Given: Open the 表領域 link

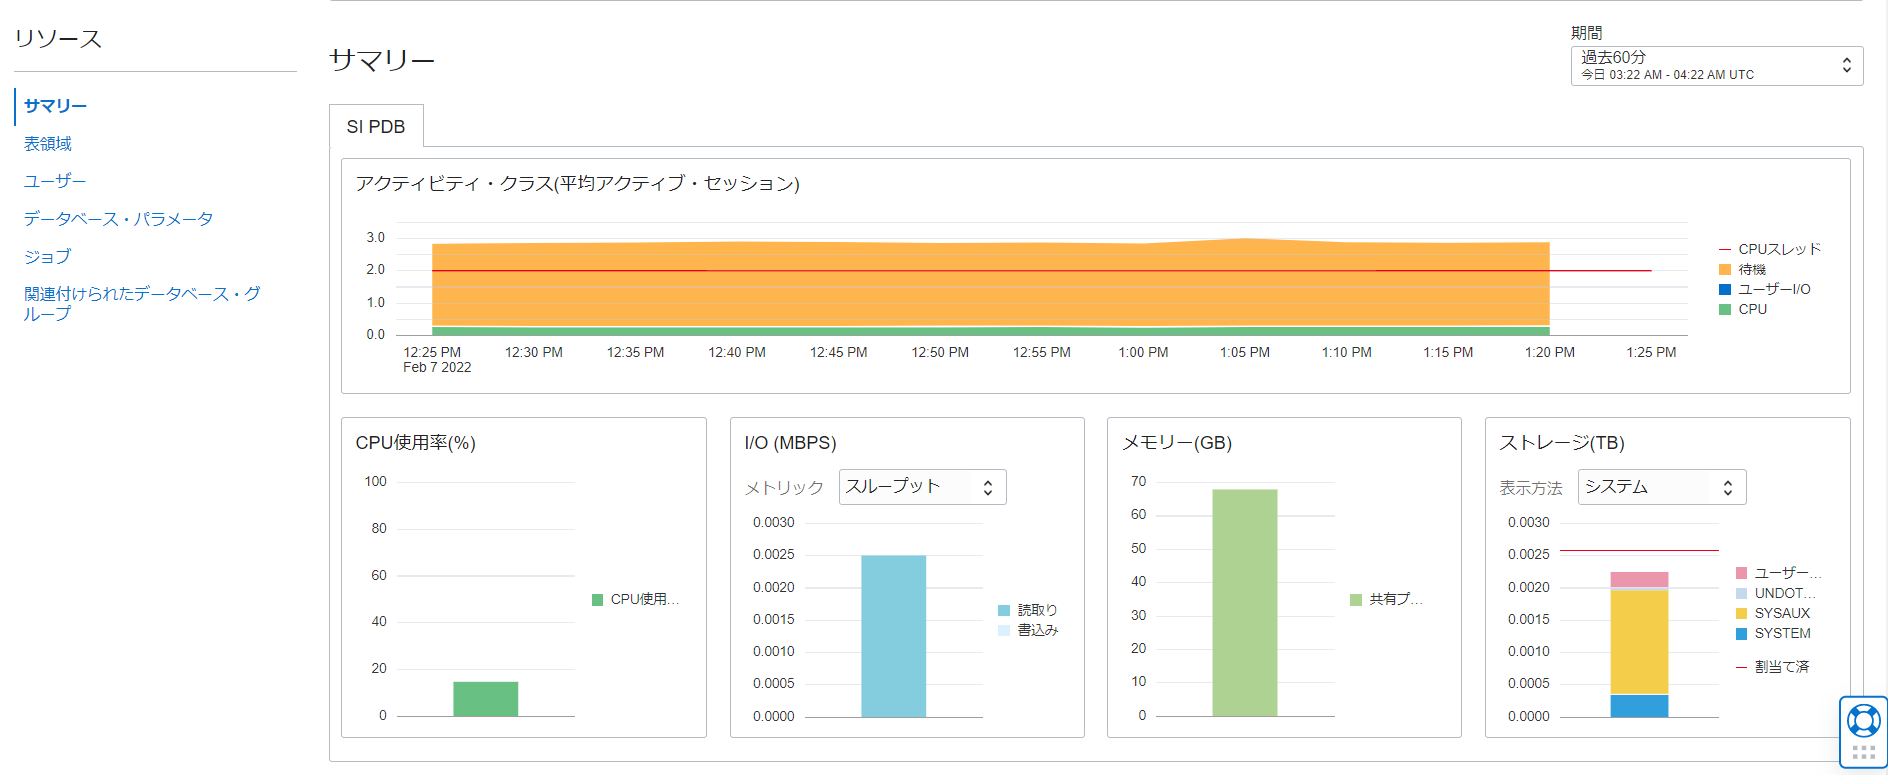Looking at the screenshot, I should click(48, 144).
